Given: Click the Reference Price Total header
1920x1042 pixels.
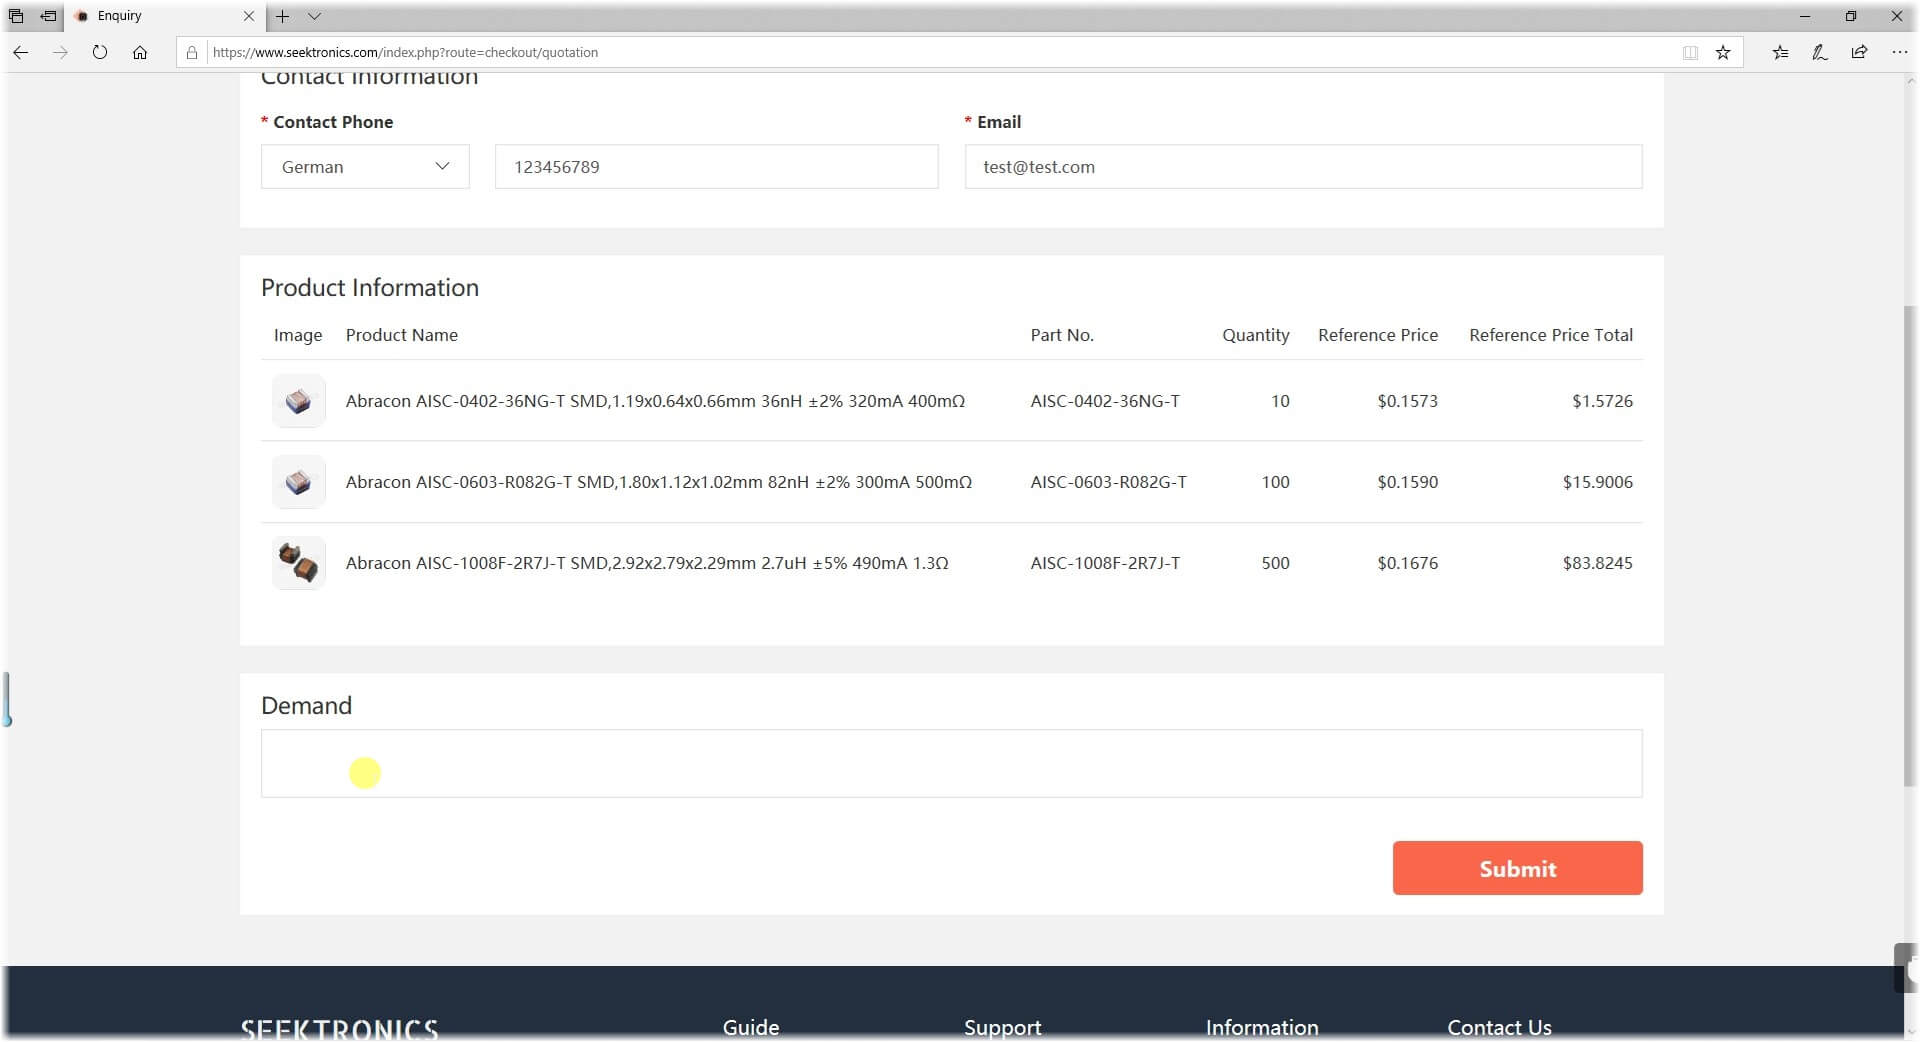Looking at the screenshot, I should click(1551, 335).
